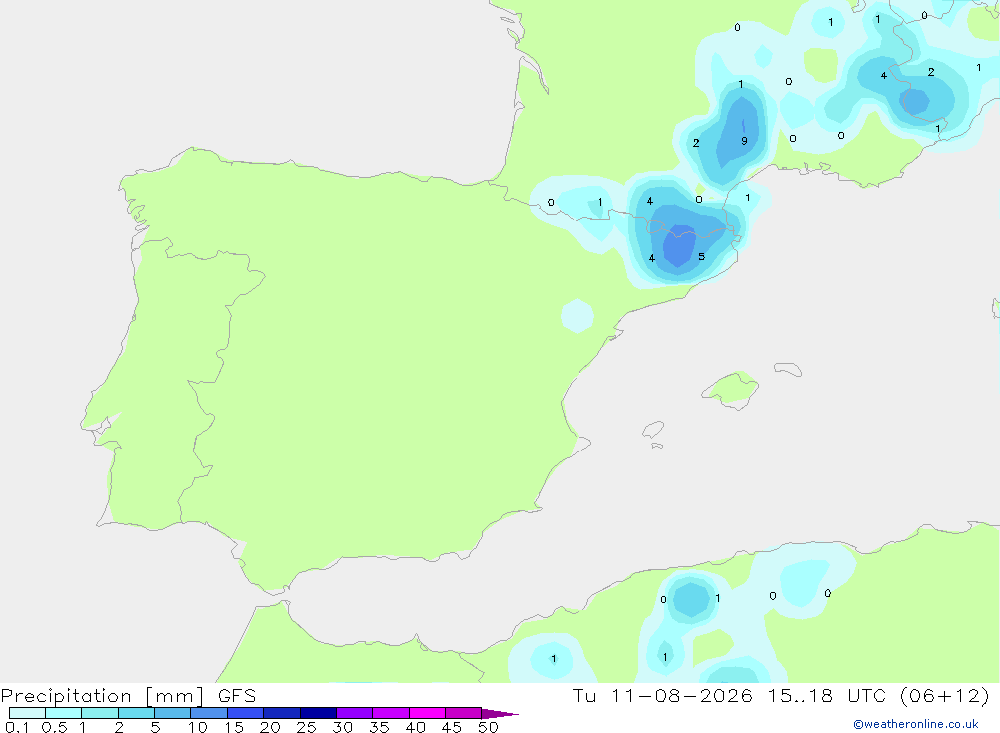Select the 'Tu 11-08-2026 15..18 UTC (06+12)' timestamp
Viewport: 1000px width, 733px height.
[781, 695]
